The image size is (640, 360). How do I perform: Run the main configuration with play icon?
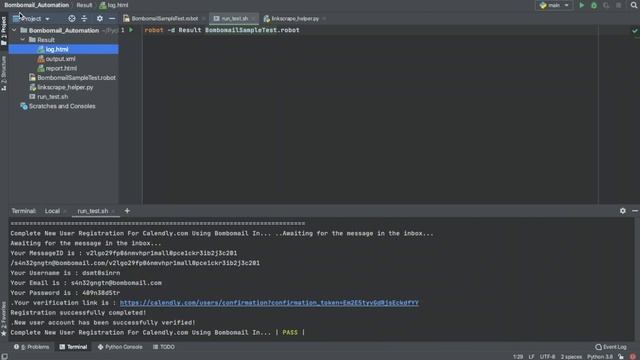pyautogui.click(x=582, y=5)
